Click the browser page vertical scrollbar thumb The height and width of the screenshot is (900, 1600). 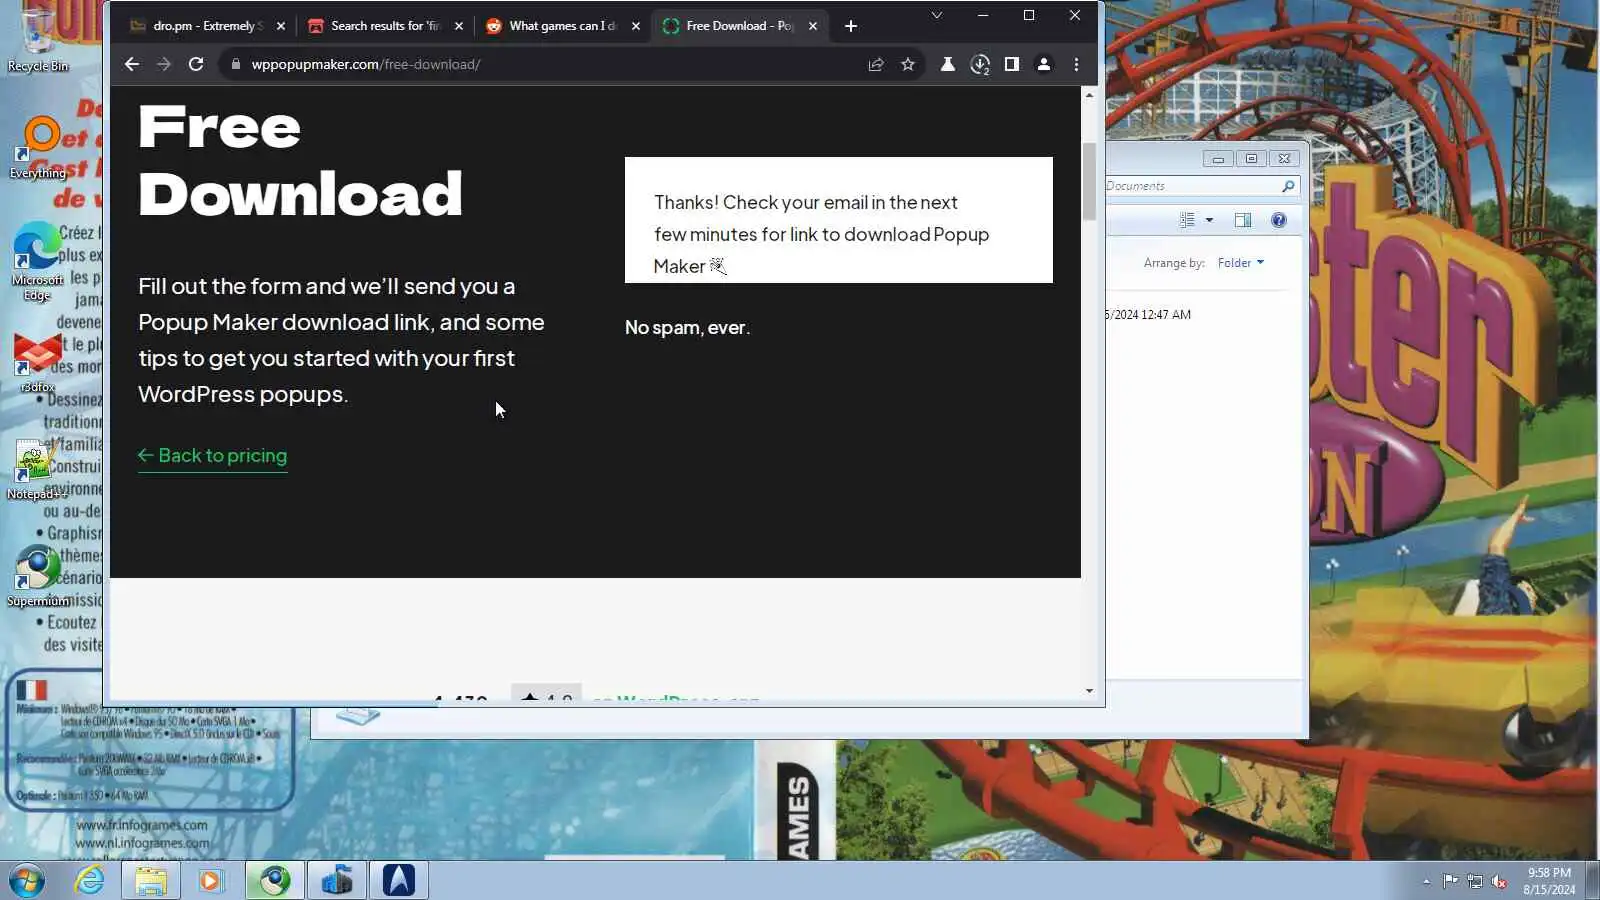pyautogui.click(x=1089, y=181)
